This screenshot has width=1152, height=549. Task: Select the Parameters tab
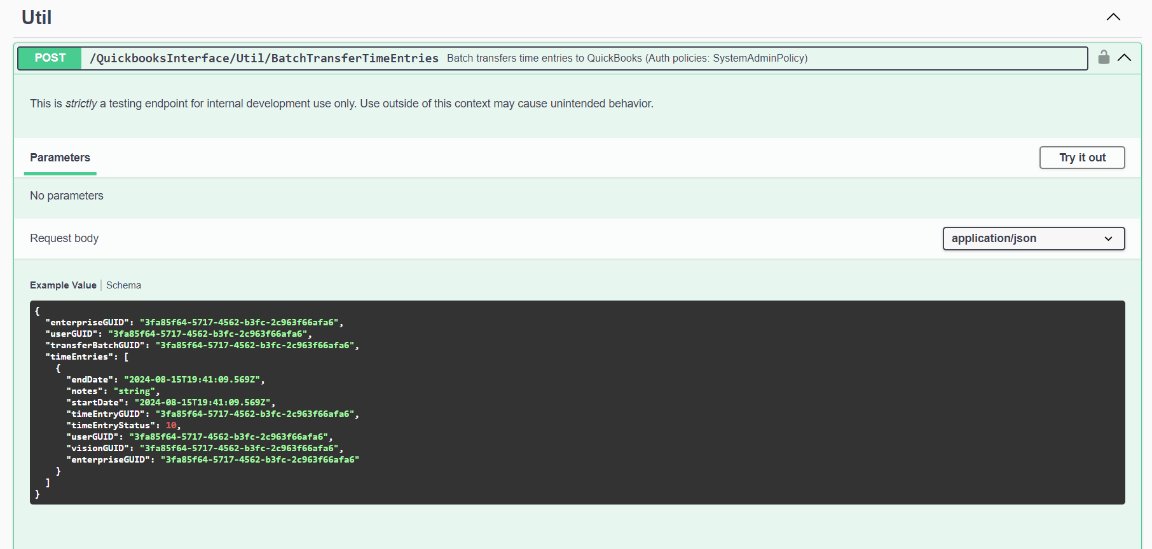(60, 158)
